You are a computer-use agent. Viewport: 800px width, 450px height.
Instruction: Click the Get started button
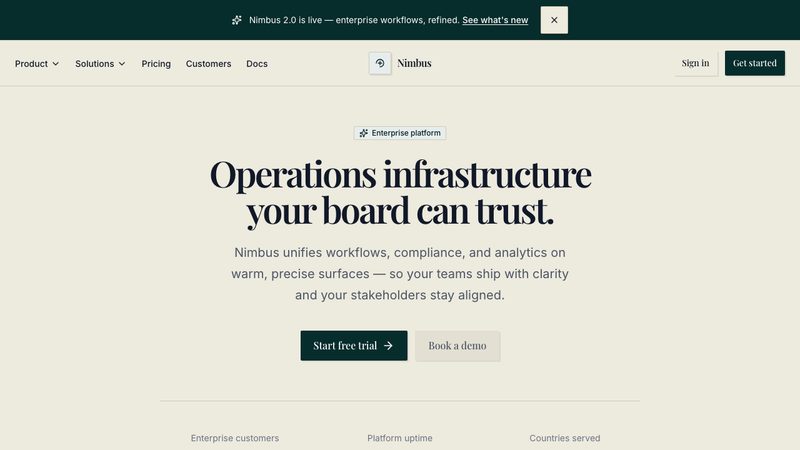pos(755,63)
